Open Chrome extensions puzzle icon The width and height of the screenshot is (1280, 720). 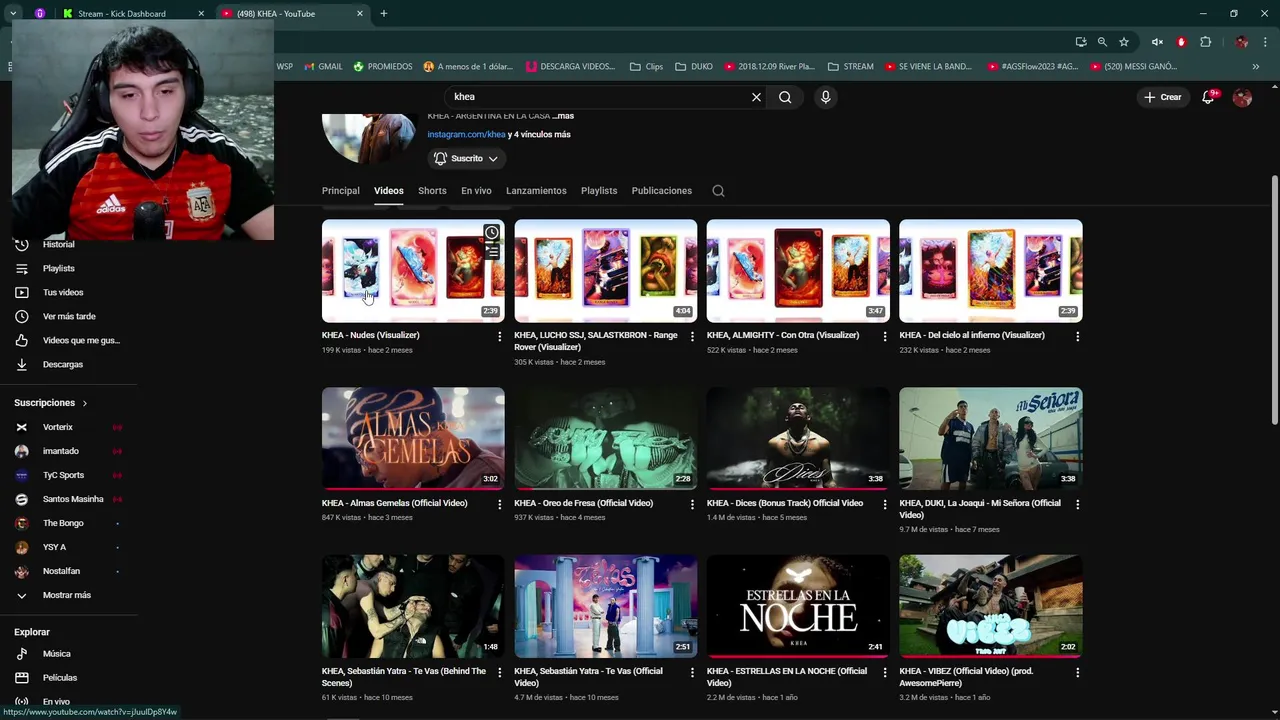point(1205,42)
